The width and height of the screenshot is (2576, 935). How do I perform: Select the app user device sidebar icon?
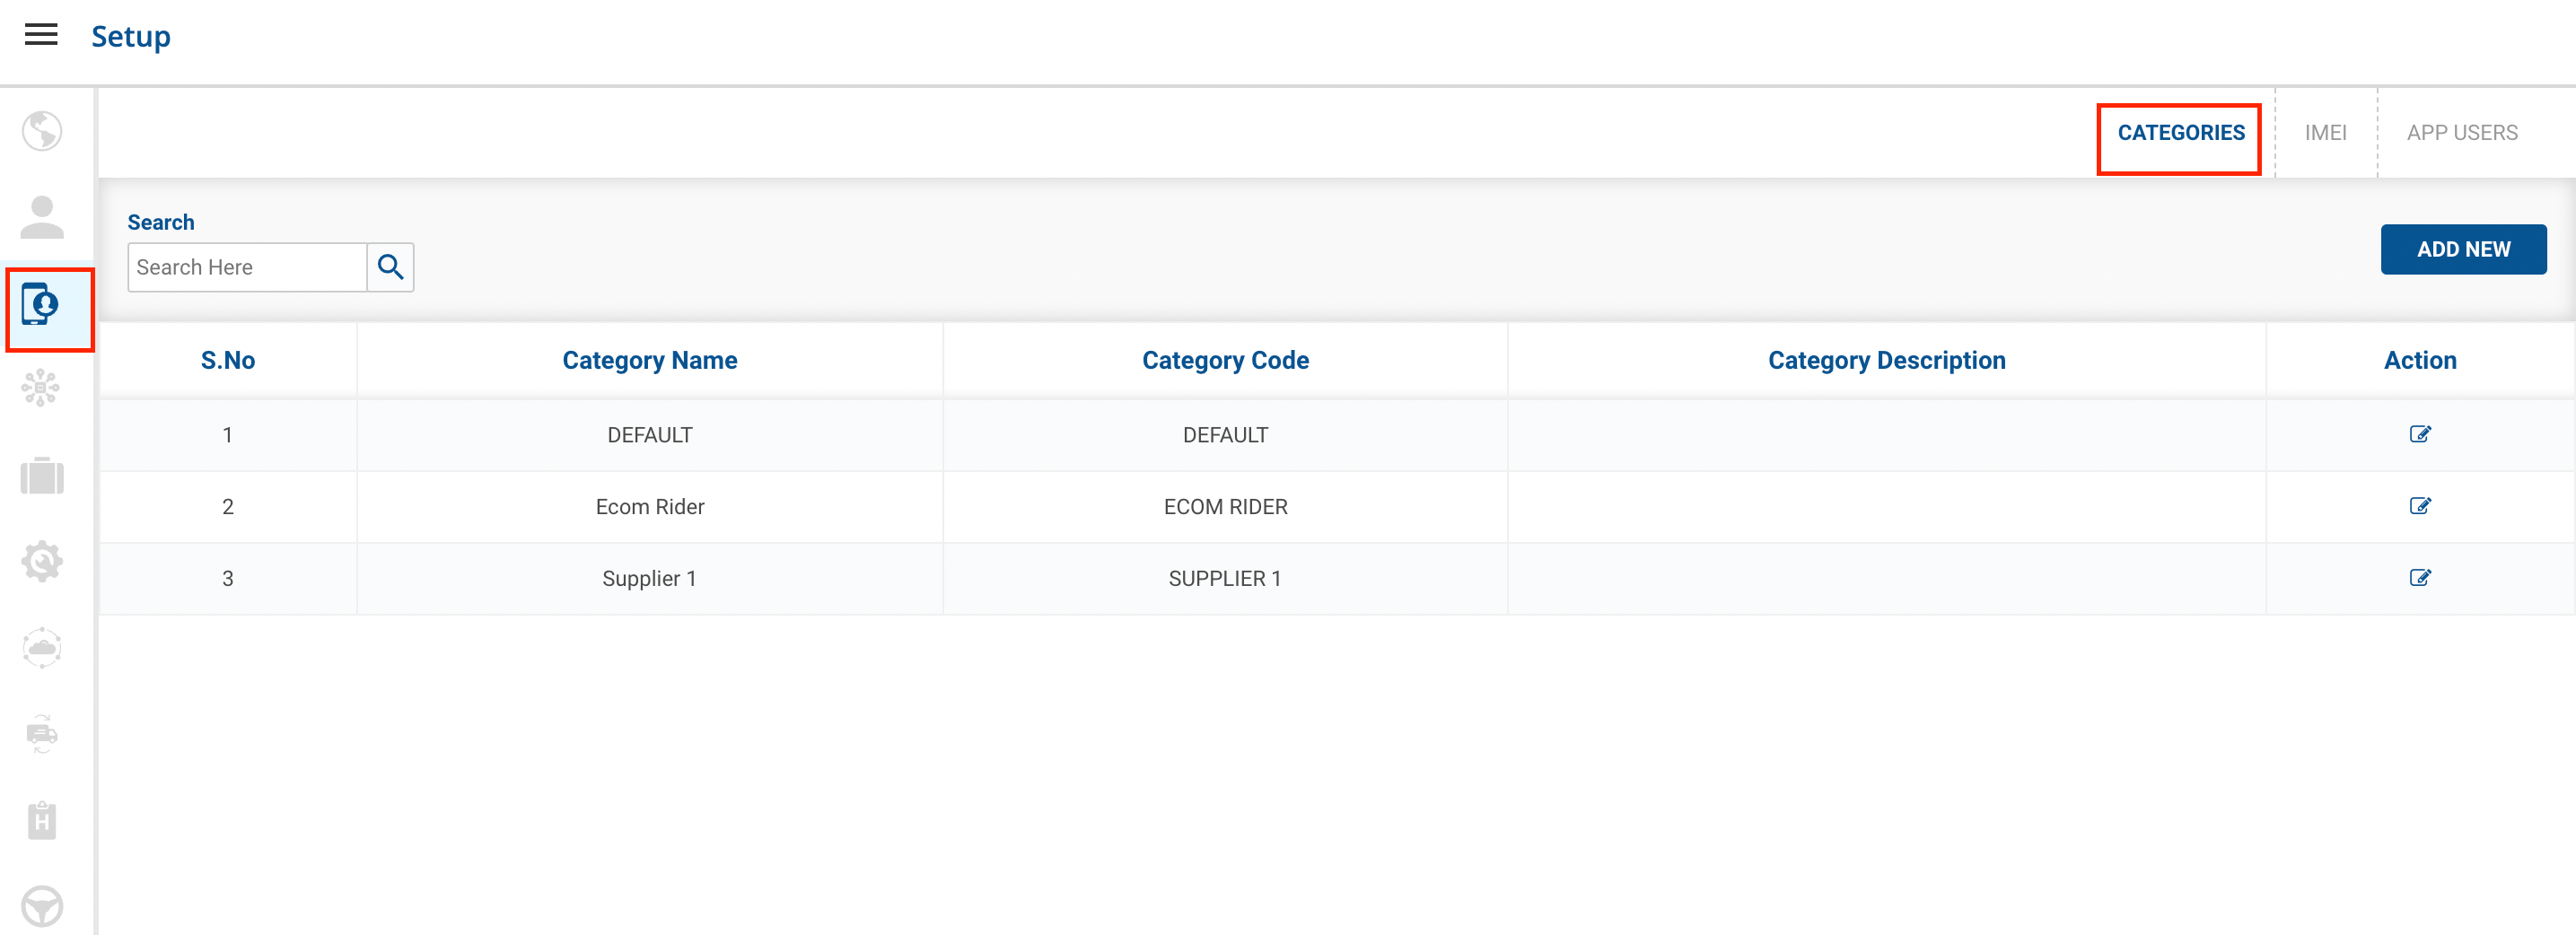(x=42, y=305)
